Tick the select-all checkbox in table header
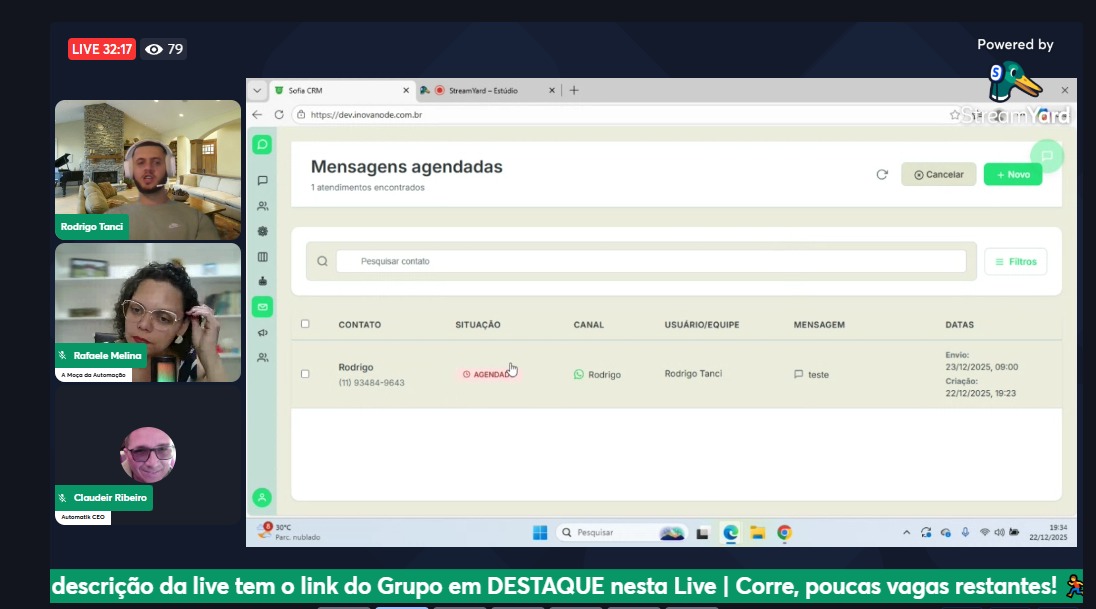Screen dimensions: 1096x609 (306, 324)
